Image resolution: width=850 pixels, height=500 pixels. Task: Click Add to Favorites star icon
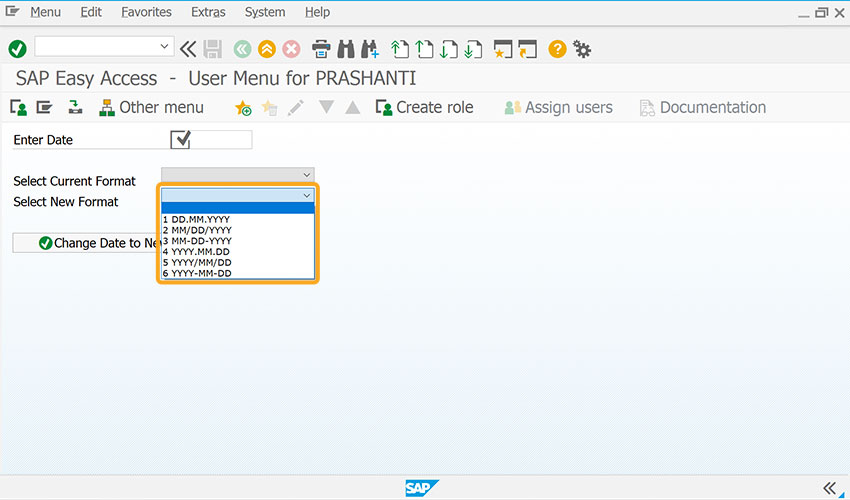pyautogui.click(x=243, y=107)
